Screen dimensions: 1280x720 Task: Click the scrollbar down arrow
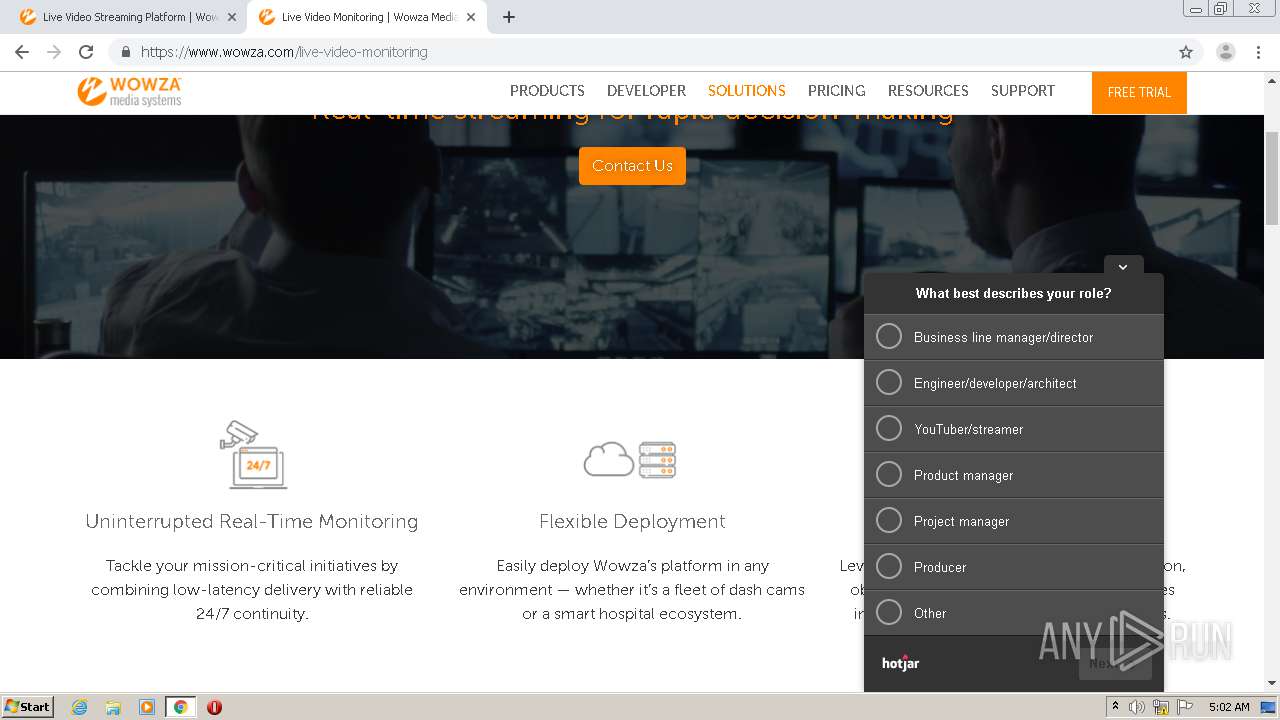click(x=1272, y=683)
